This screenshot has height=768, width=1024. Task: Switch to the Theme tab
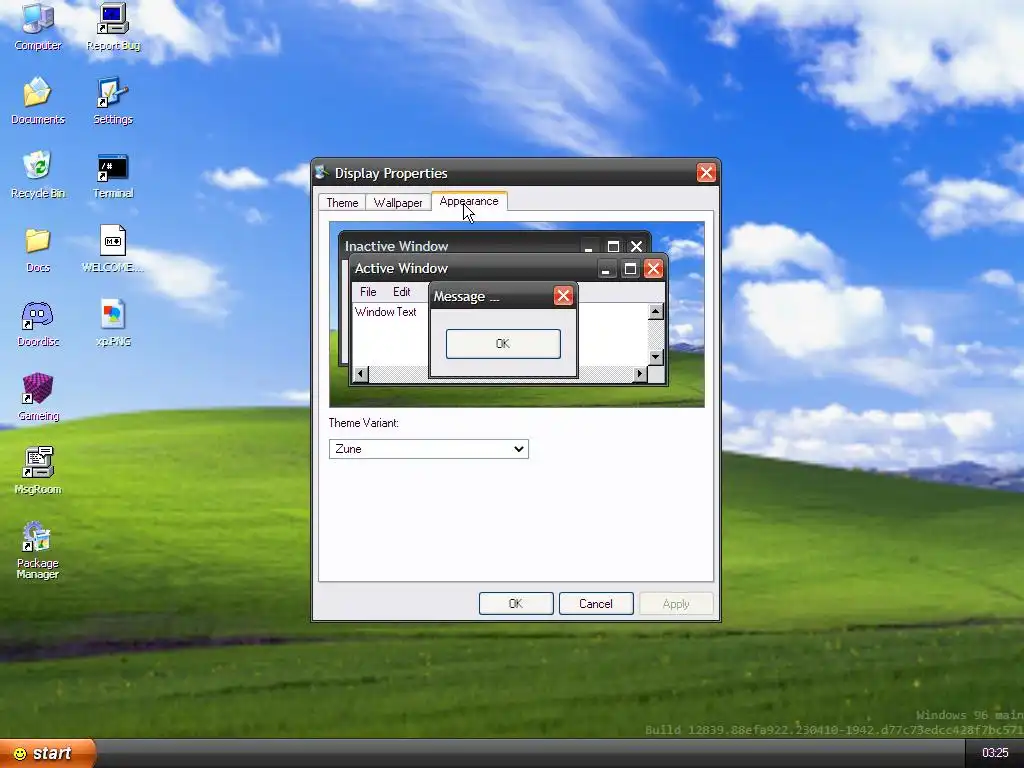pos(342,202)
